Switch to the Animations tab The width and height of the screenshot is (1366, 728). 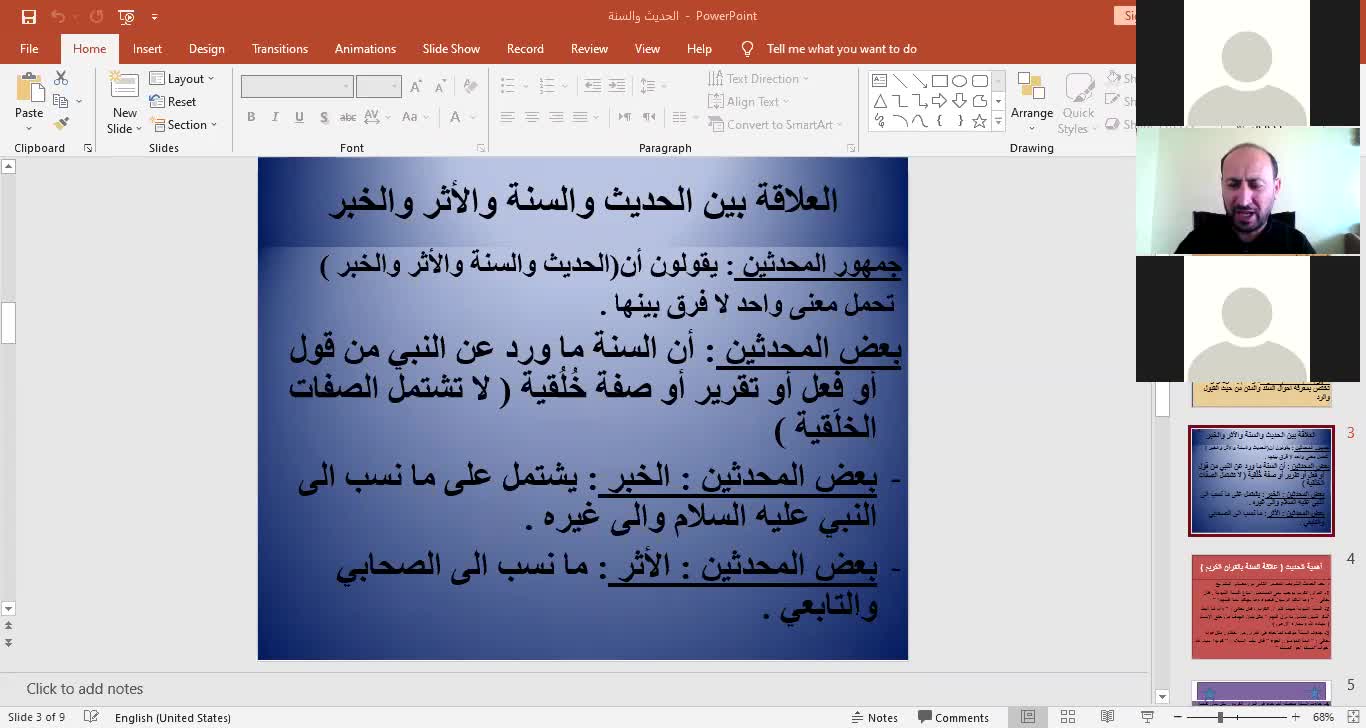pyautogui.click(x=365, y=48)
